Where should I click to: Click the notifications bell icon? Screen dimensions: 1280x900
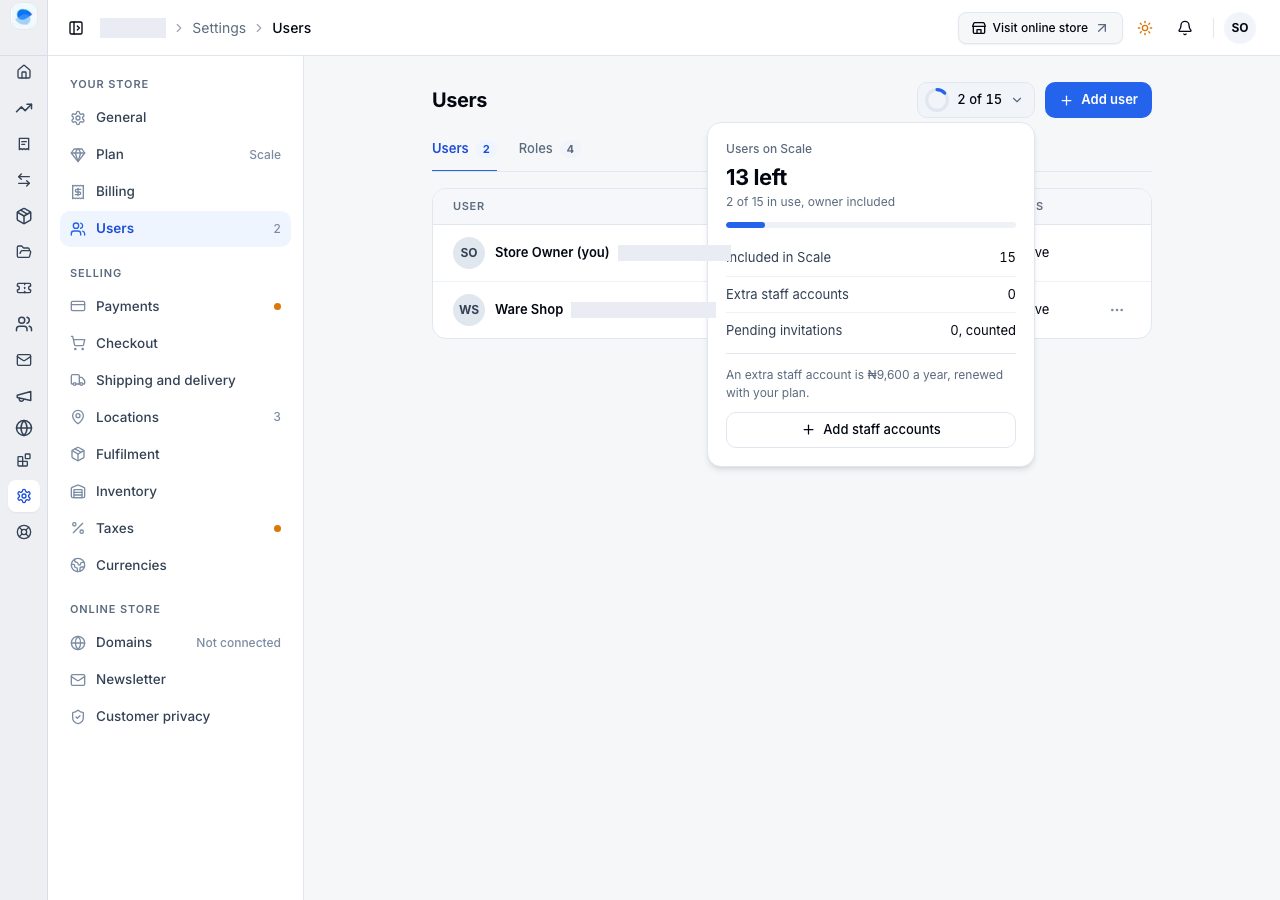click(1185, 28)
